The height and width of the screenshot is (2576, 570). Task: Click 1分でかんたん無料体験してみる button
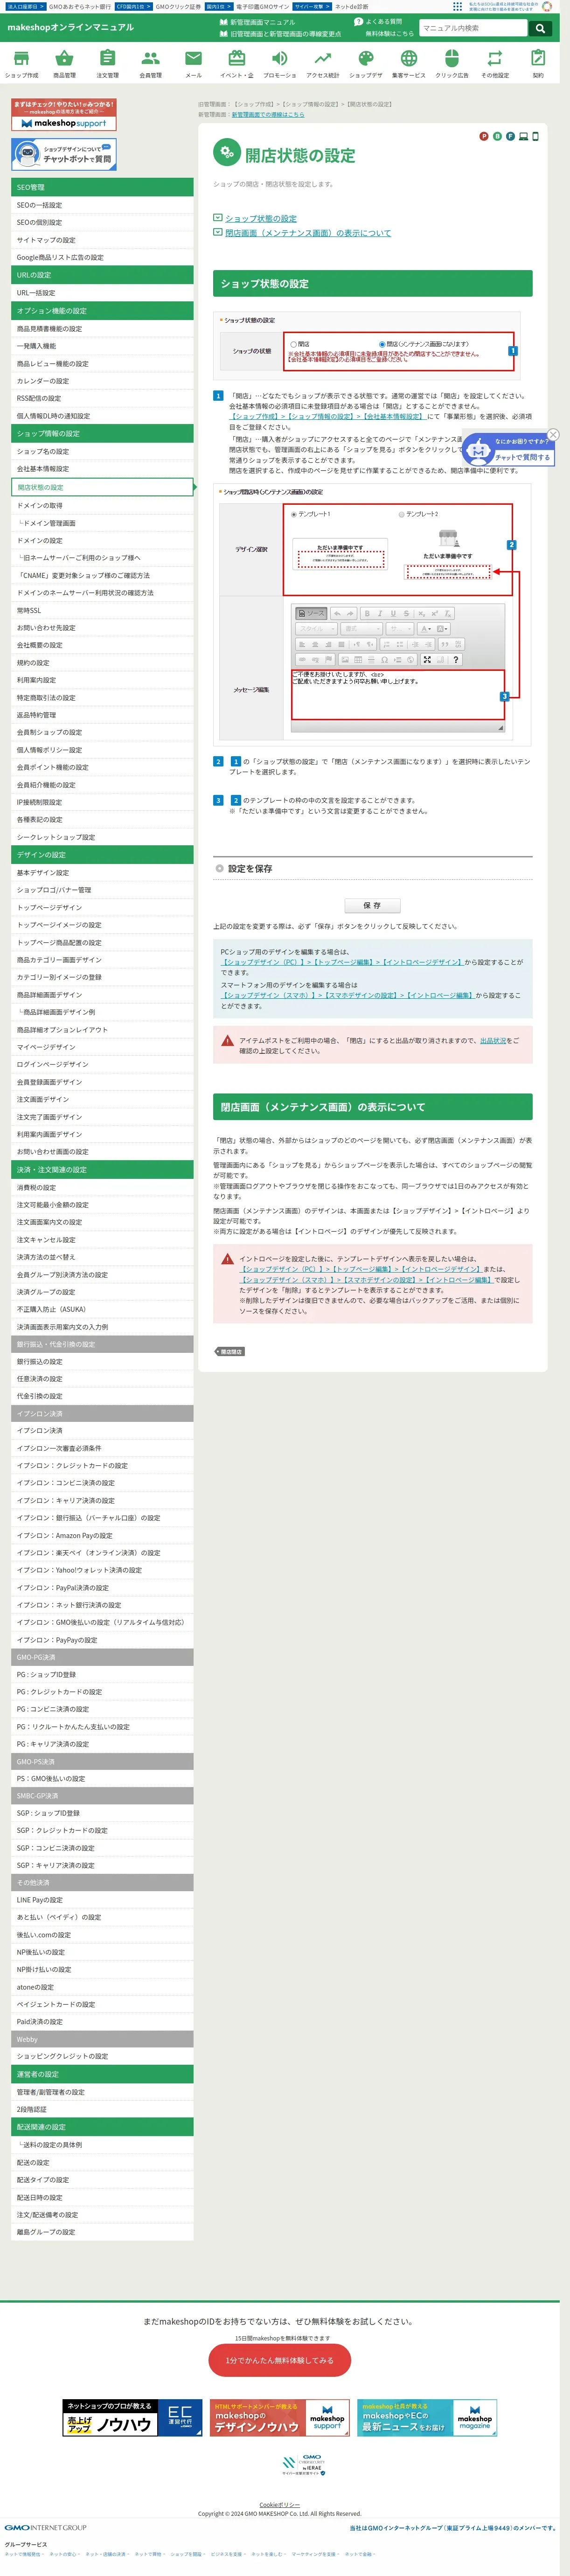(280, 2360)
